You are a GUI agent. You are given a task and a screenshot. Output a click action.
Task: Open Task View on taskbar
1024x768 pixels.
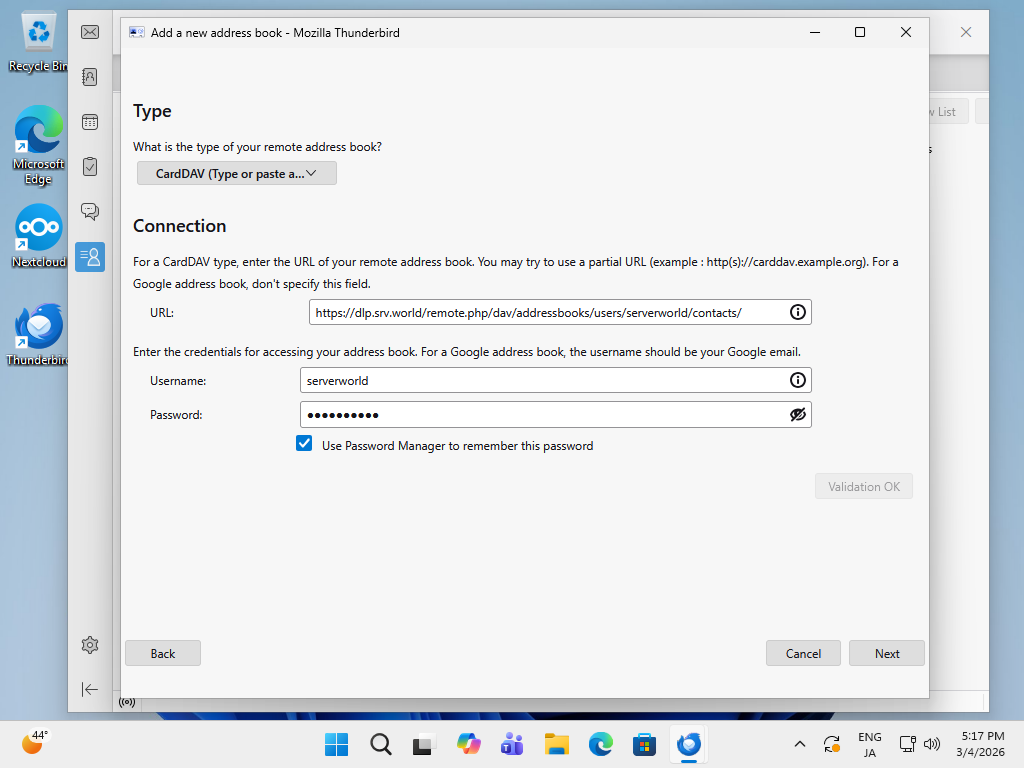(x=424, y=744)
